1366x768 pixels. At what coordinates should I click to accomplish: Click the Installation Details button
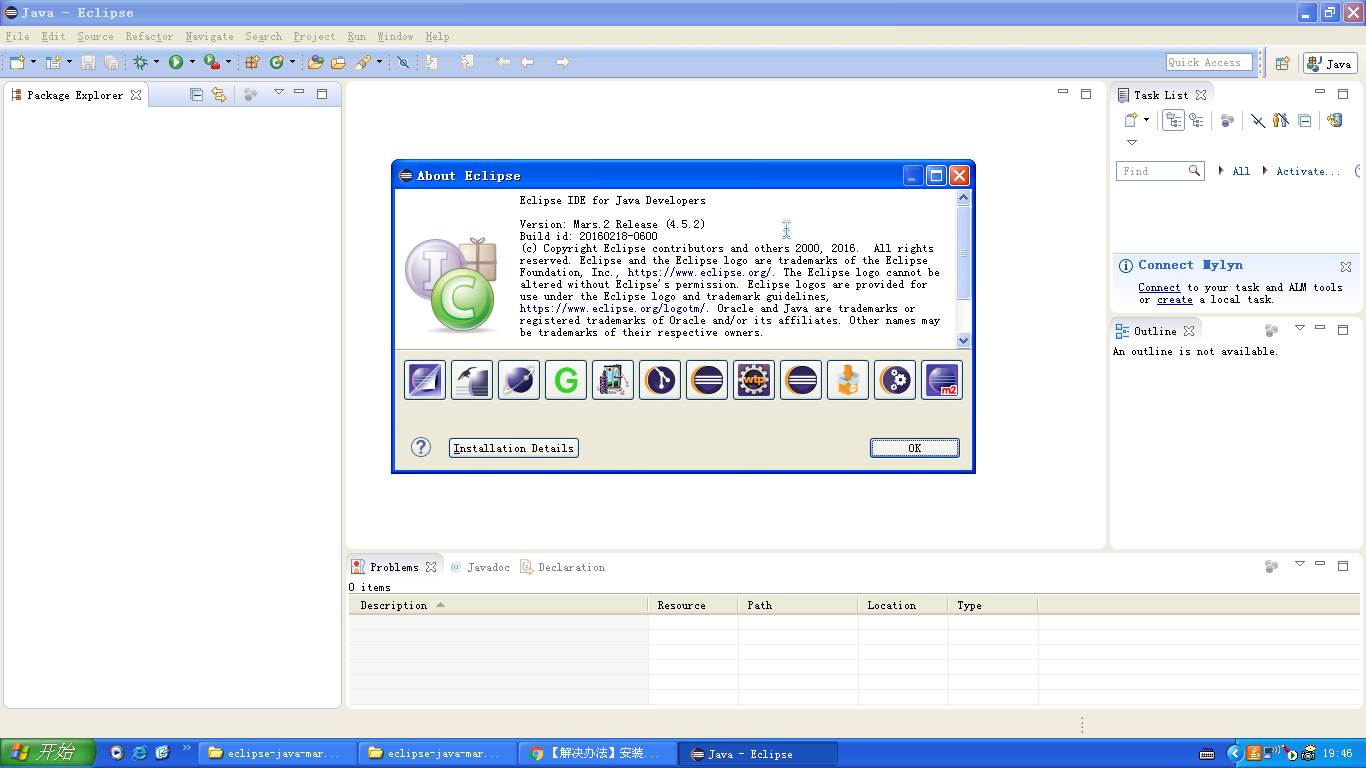click(x=514, y=448)
